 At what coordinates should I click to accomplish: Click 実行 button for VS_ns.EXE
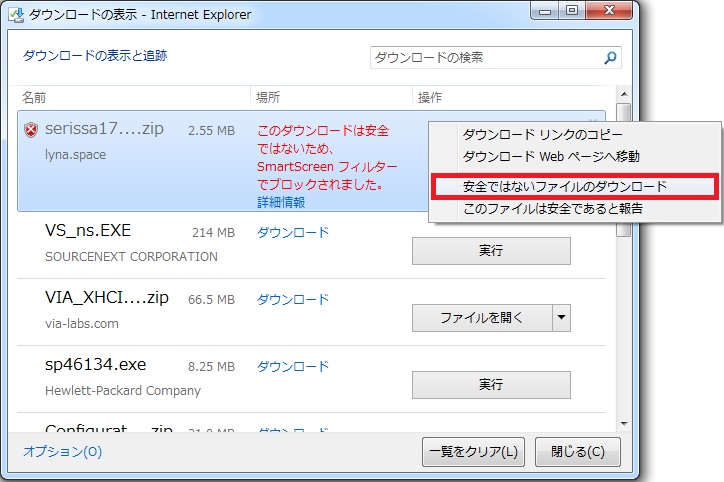[491, 251]
